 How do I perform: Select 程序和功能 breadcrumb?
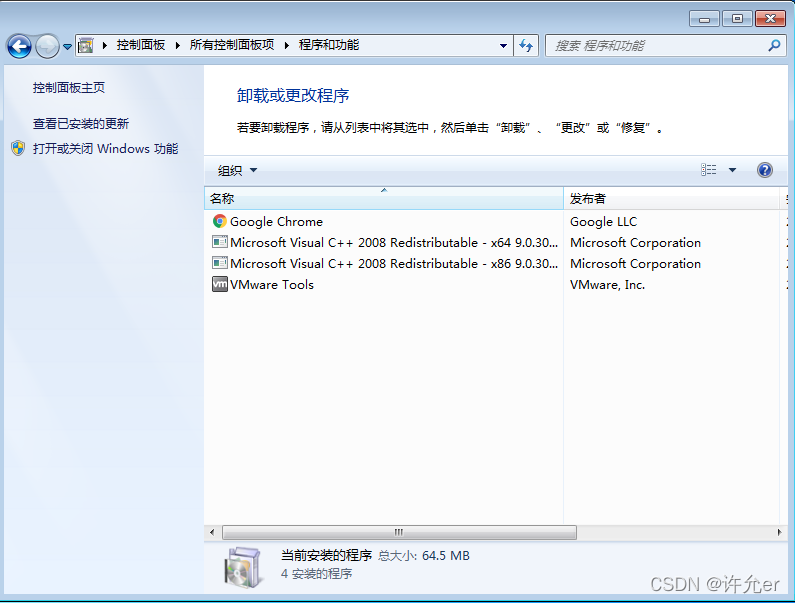[329, 45]
